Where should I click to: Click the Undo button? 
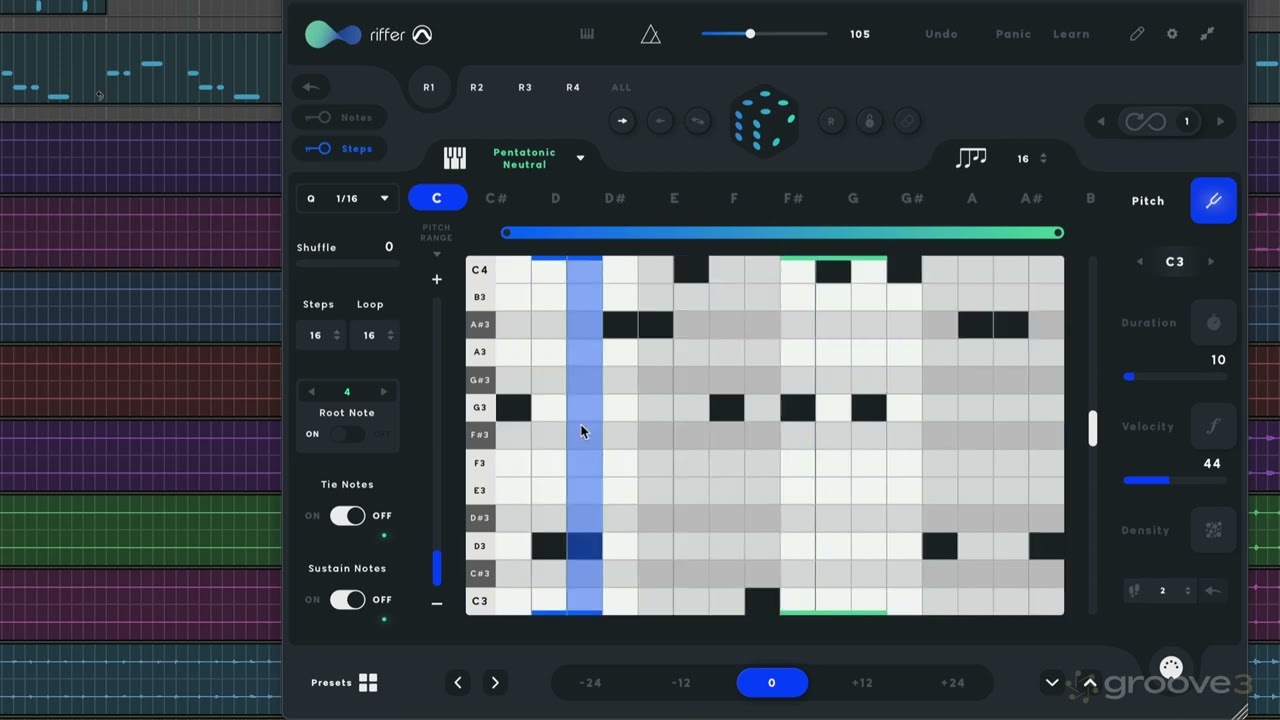[941, 34]
